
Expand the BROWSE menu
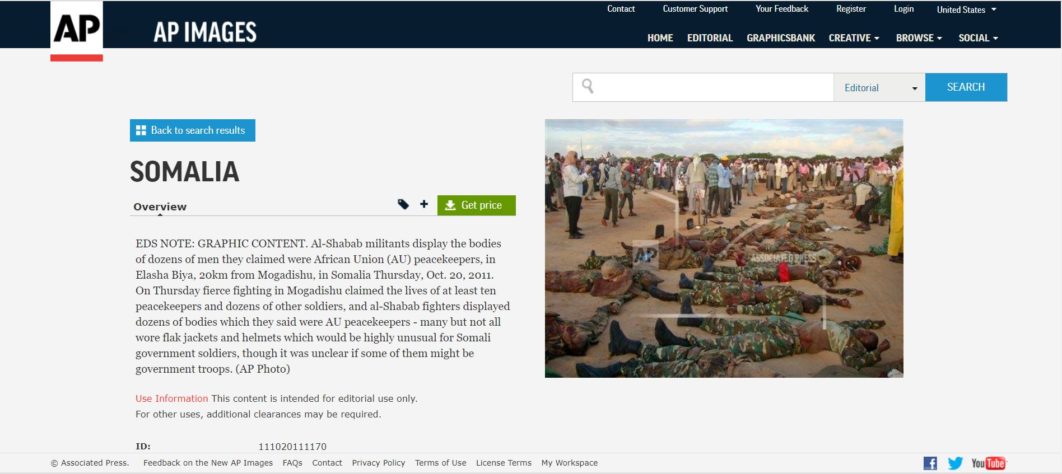click(x=918, y=38)
